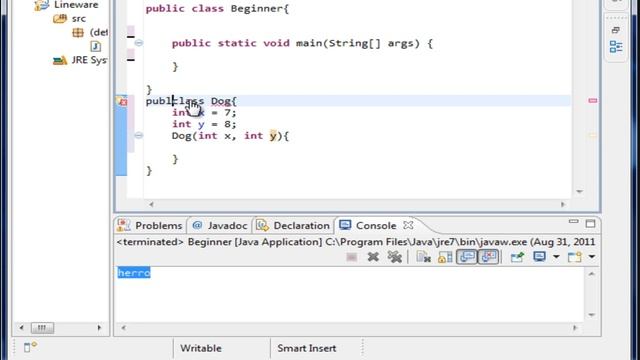Maximize the Console panel
This screenshot has width=640, height=360.
tap(590, 223)
